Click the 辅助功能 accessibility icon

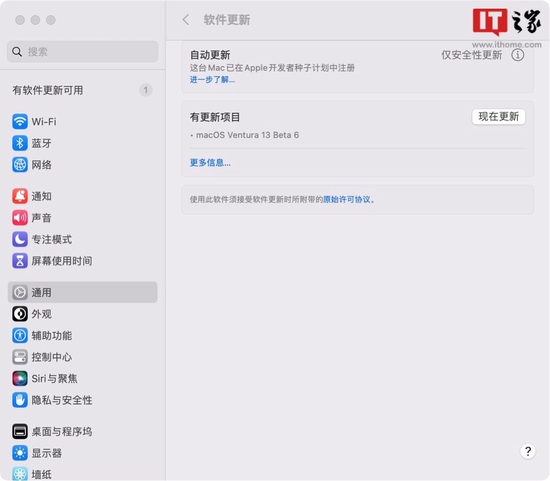point(20,335)
